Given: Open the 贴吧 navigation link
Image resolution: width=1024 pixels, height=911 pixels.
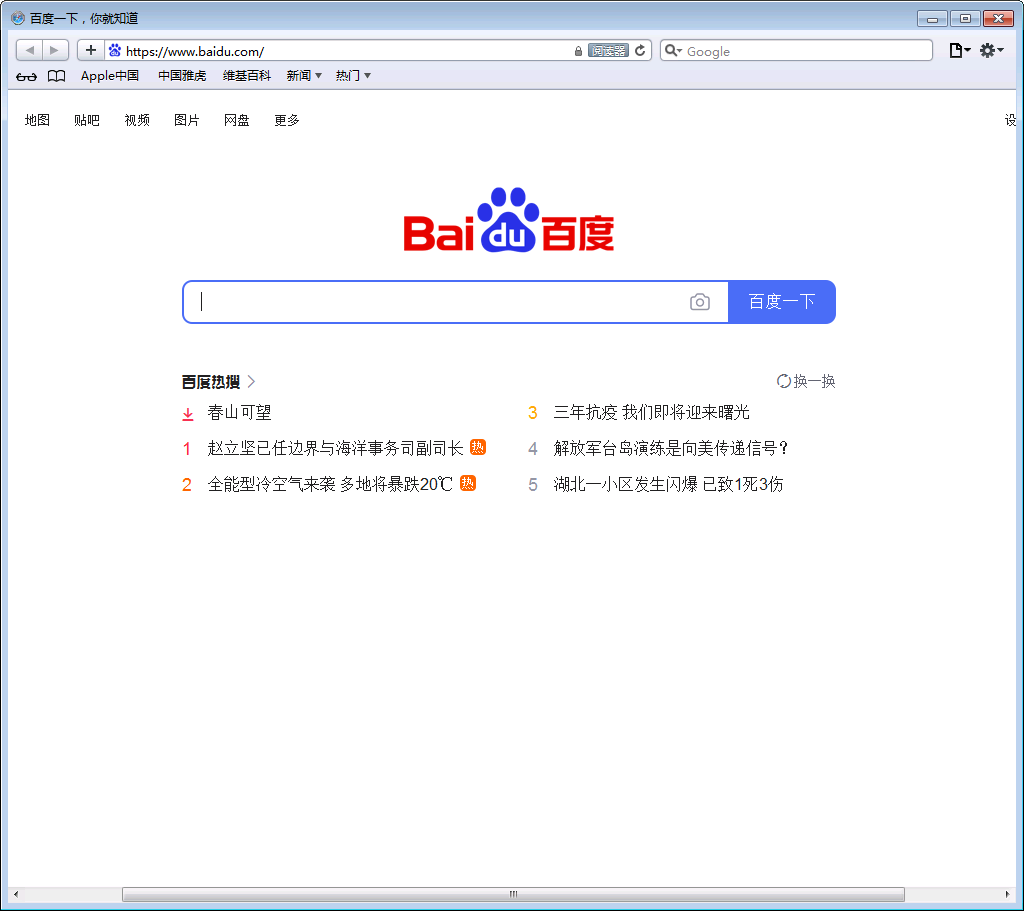Looking at the screenshot, I should (87, 120).
